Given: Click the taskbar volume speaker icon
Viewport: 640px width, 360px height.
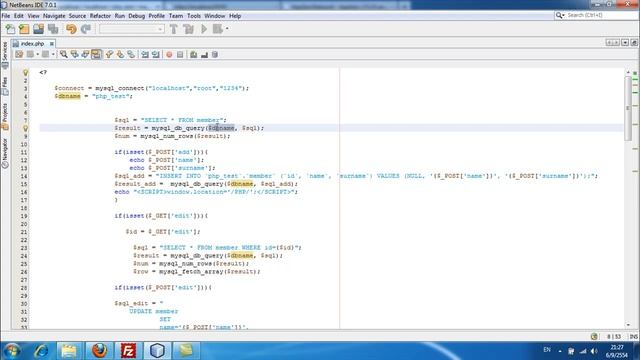Looking at the screenshot, I should click(x=594, y=351).
